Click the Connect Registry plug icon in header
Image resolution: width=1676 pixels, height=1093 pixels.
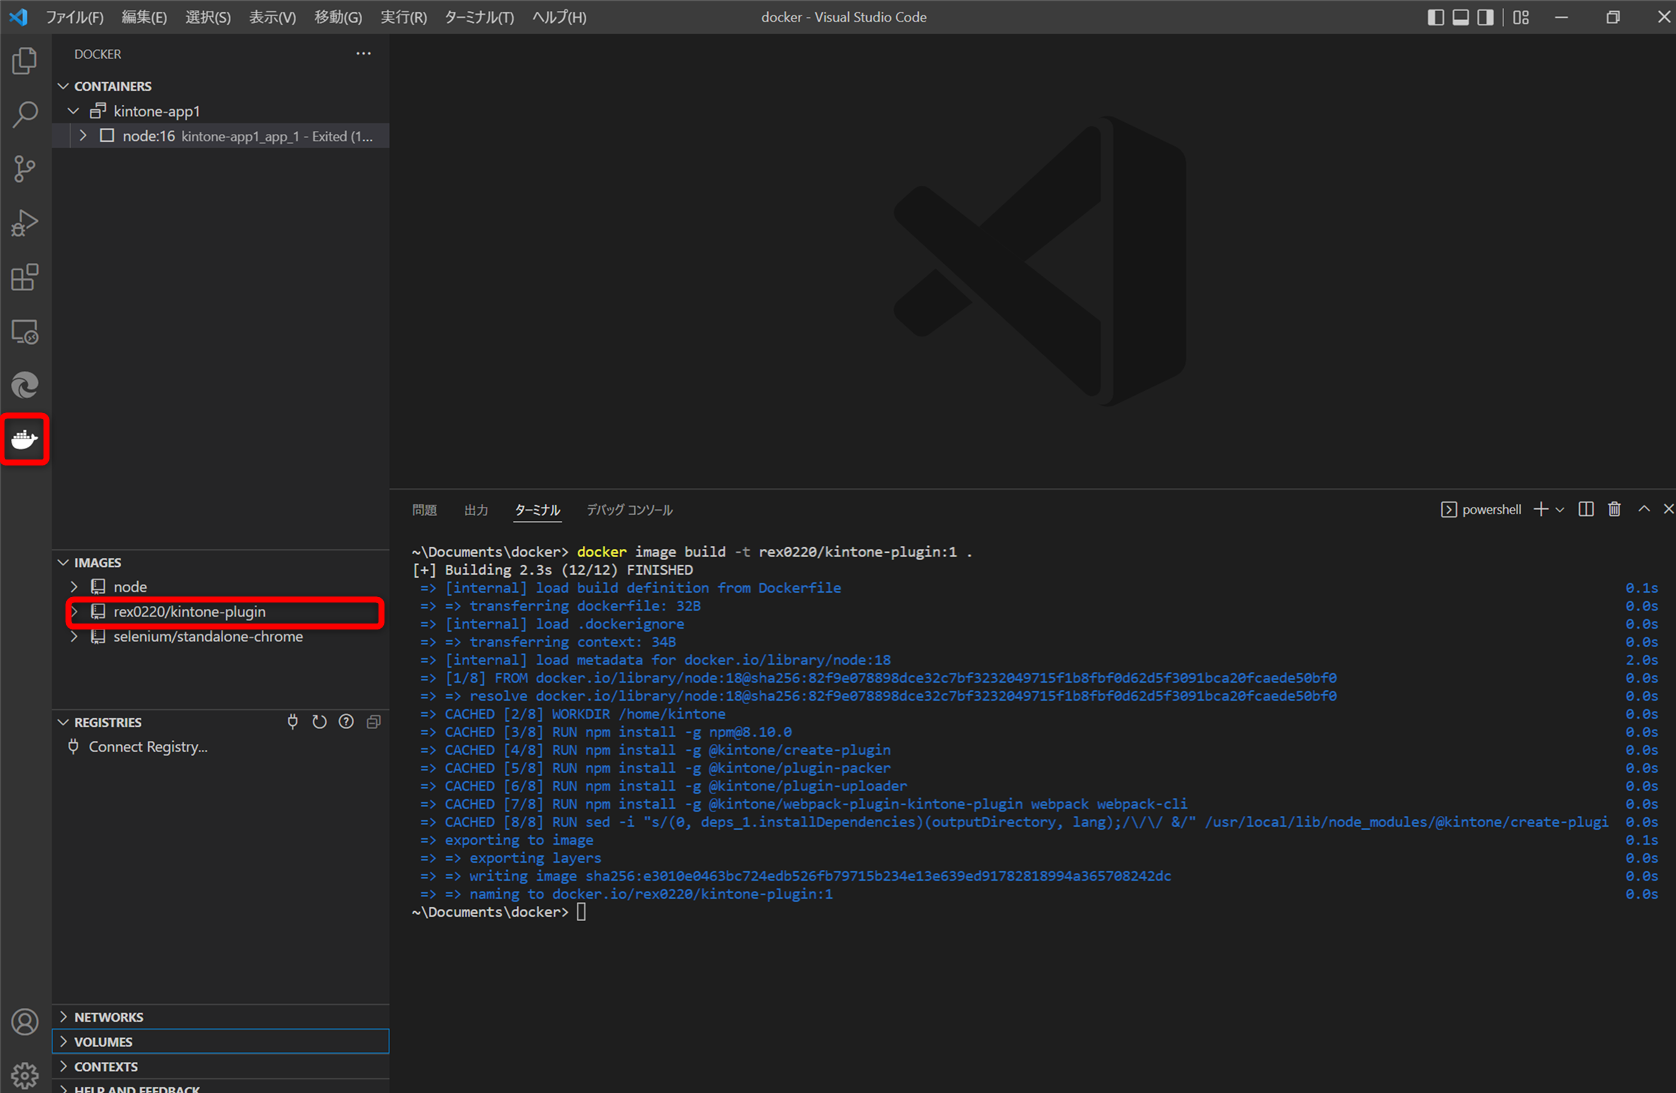click(x=293, y=722)
